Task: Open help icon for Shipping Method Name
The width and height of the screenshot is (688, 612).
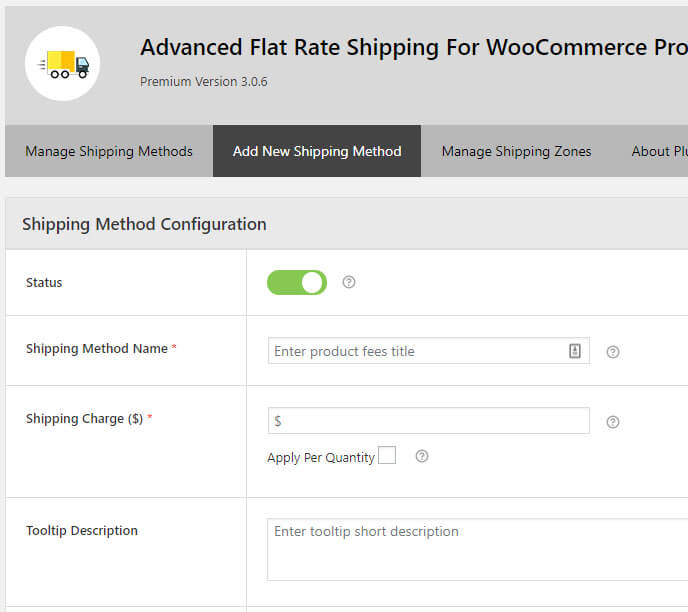Action: pos(613,352)
